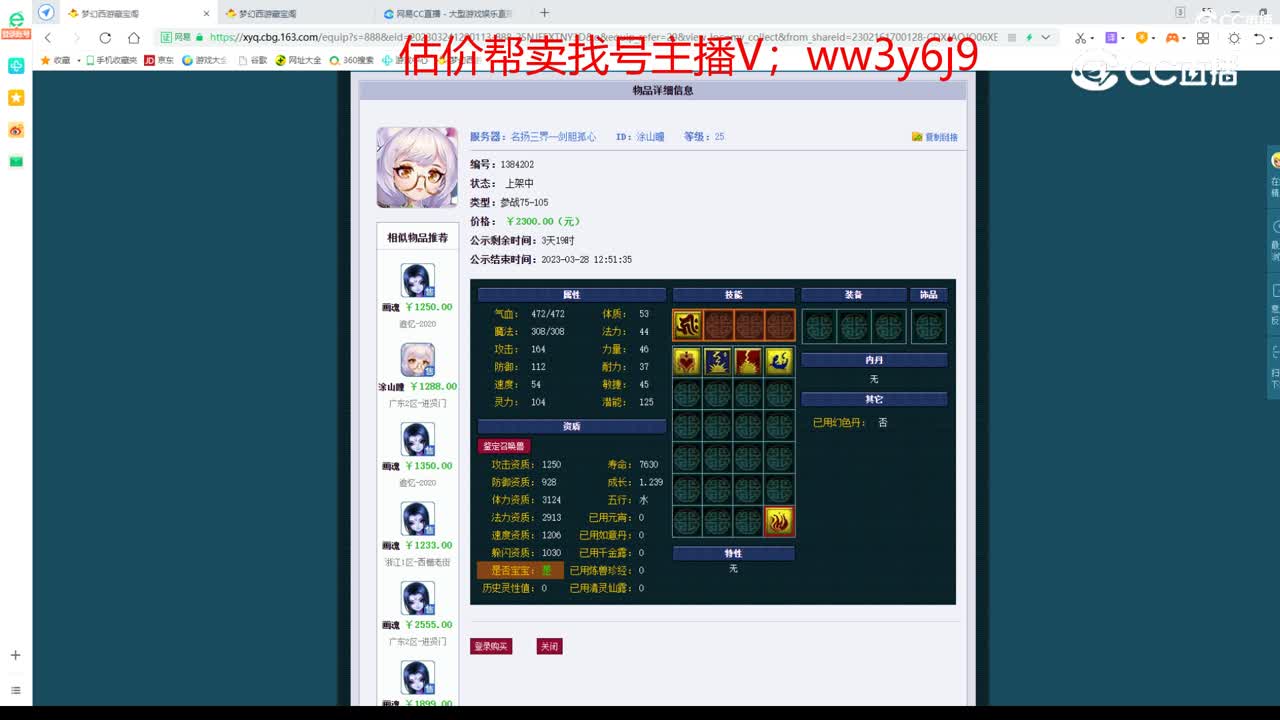
Task: Click the 360搜索 bookmark icon
Action: point(335,60)
